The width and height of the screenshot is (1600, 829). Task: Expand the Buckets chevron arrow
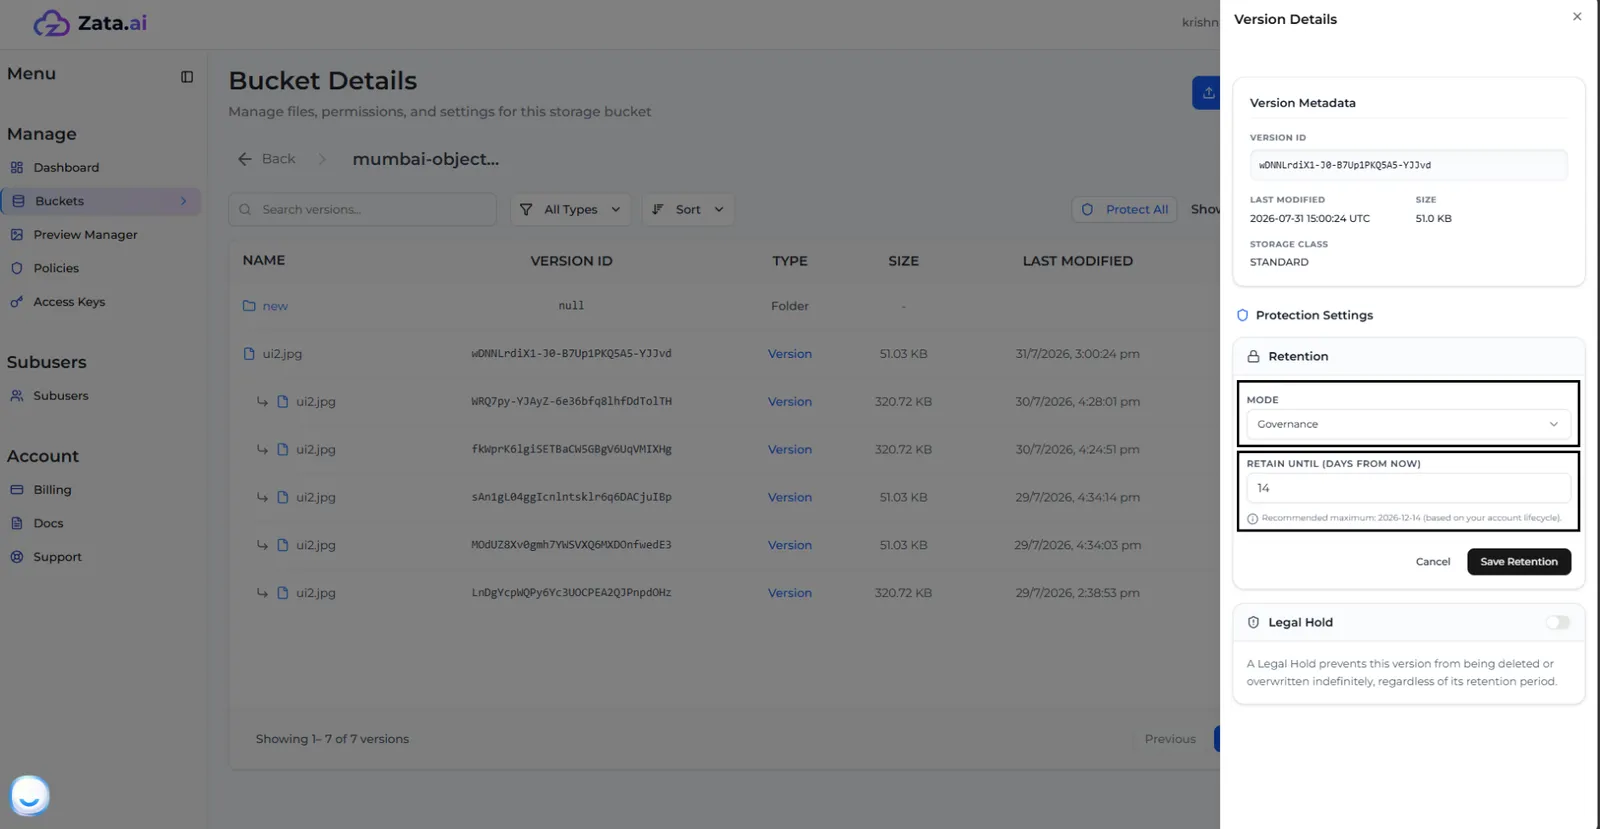point(183,201)
